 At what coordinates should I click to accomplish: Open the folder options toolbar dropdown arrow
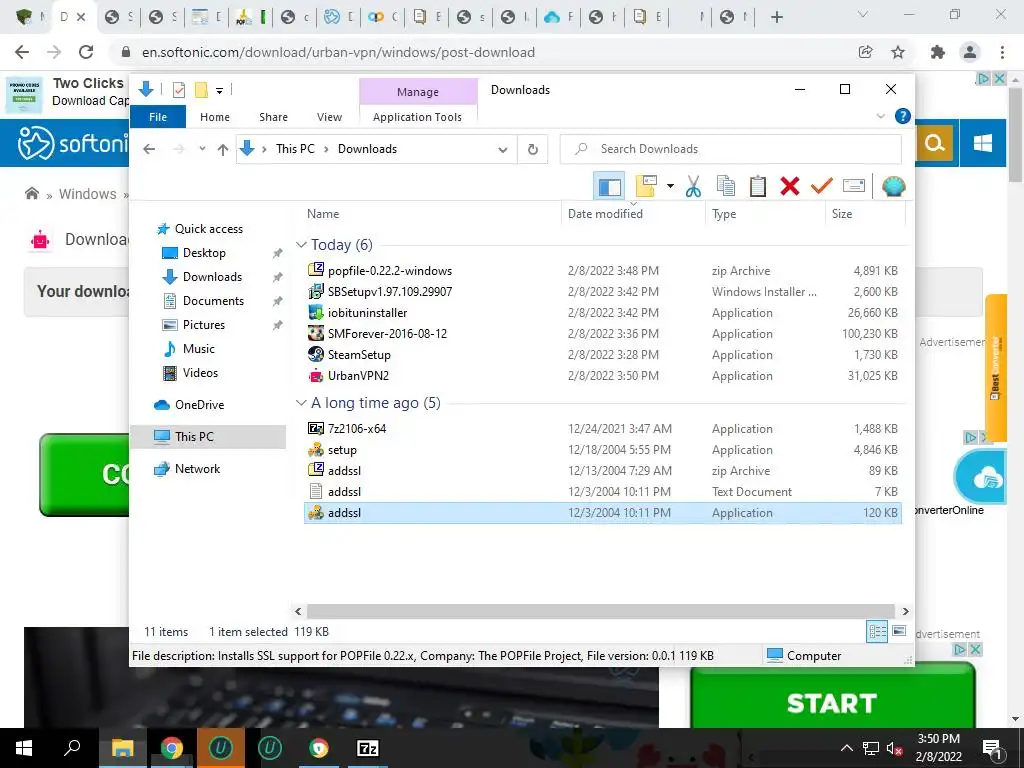(x=670, y=187)
